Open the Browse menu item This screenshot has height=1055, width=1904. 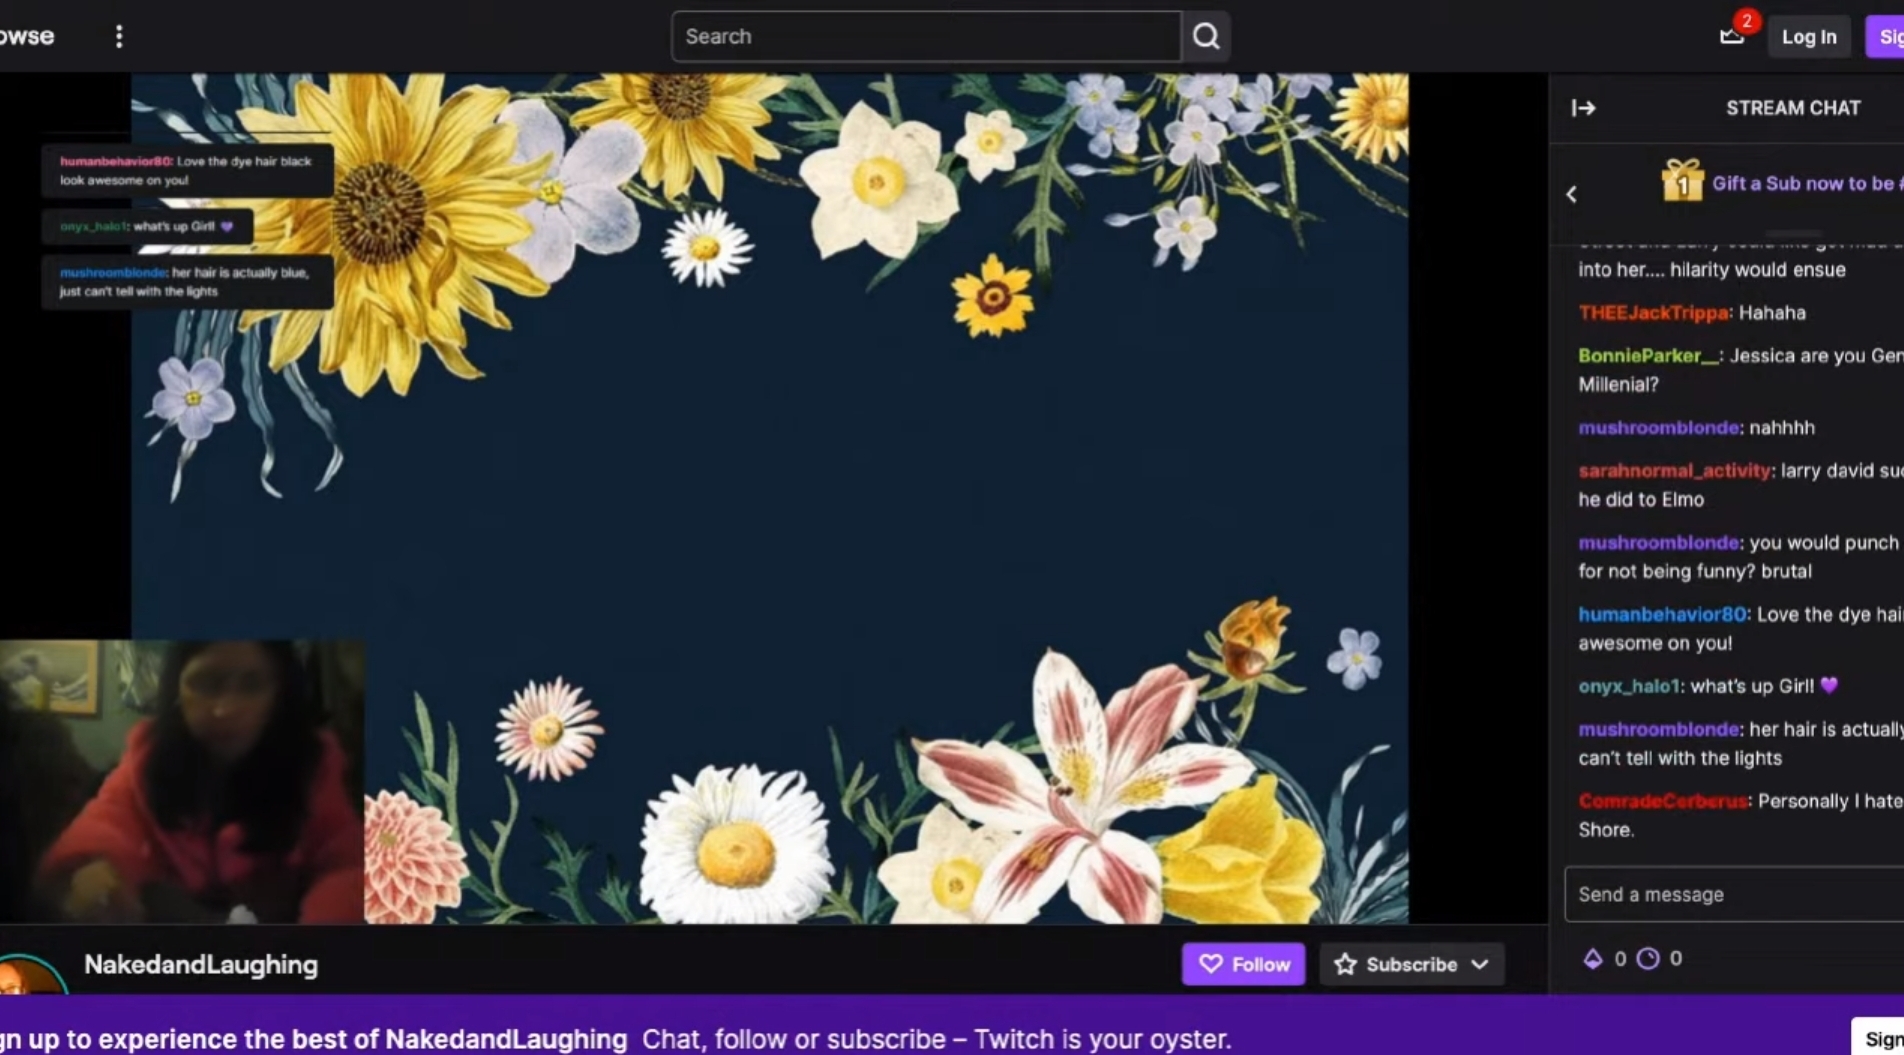tap(27, 37)
